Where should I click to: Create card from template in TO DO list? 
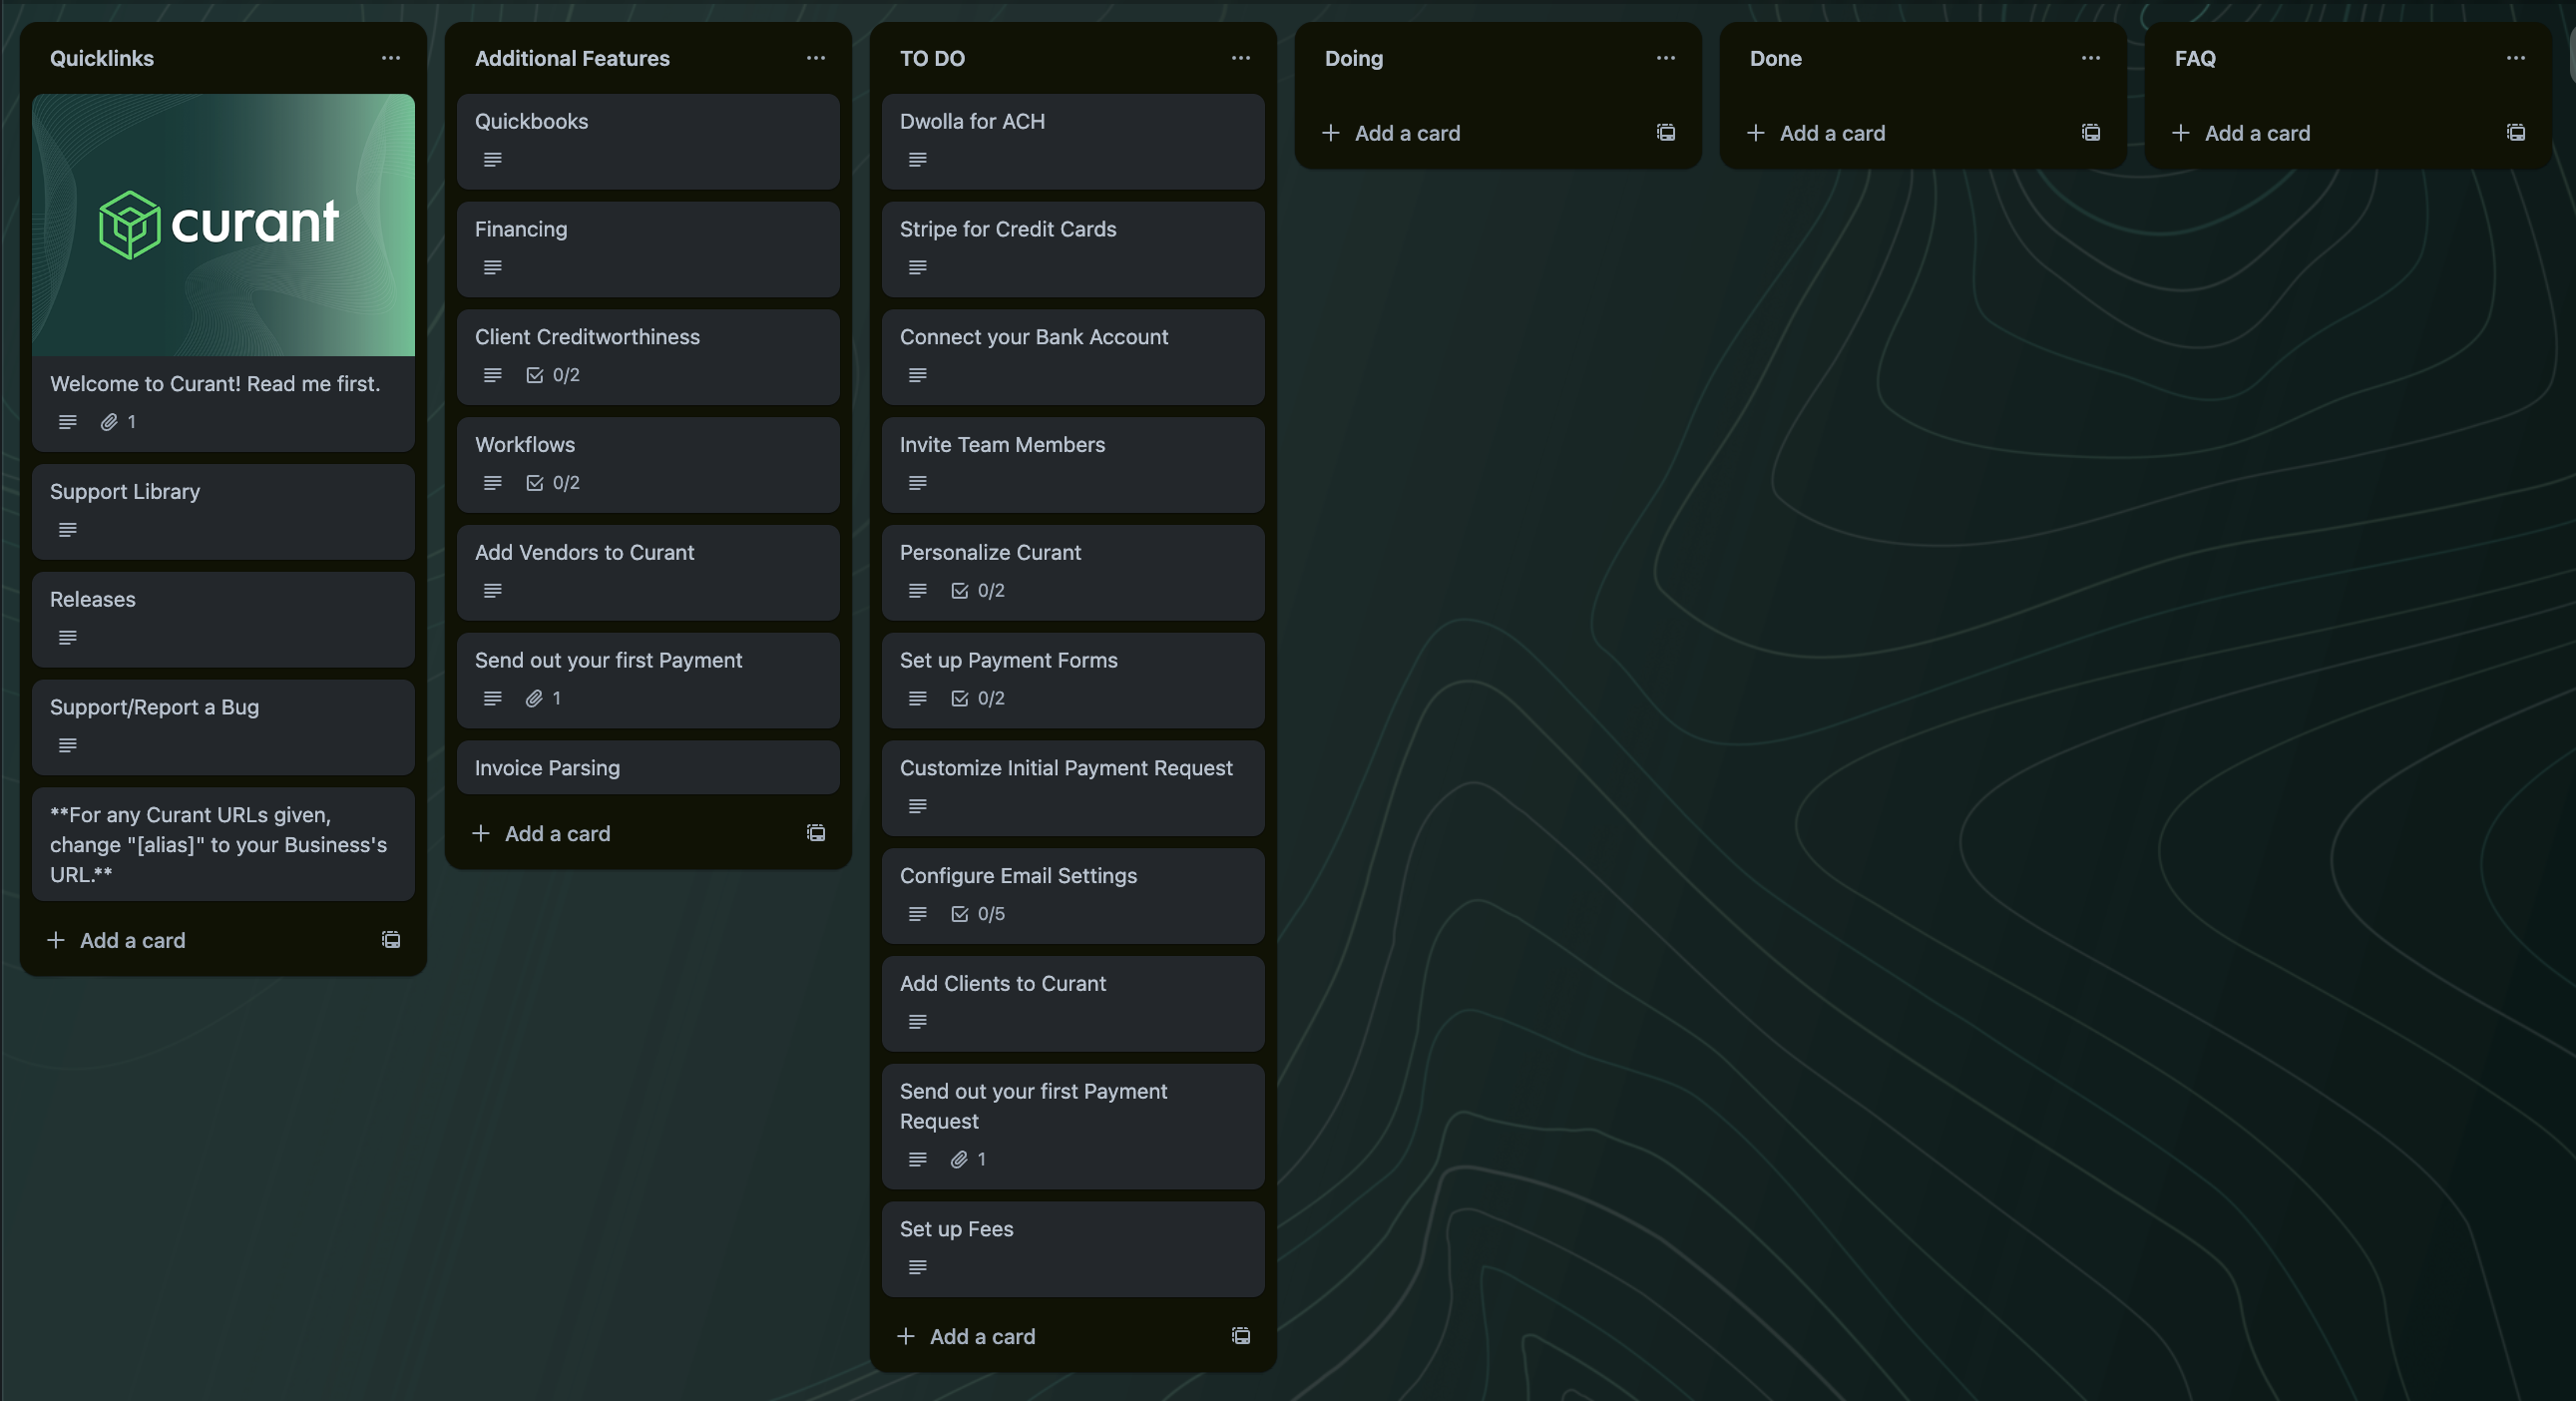point(1241,1335)
